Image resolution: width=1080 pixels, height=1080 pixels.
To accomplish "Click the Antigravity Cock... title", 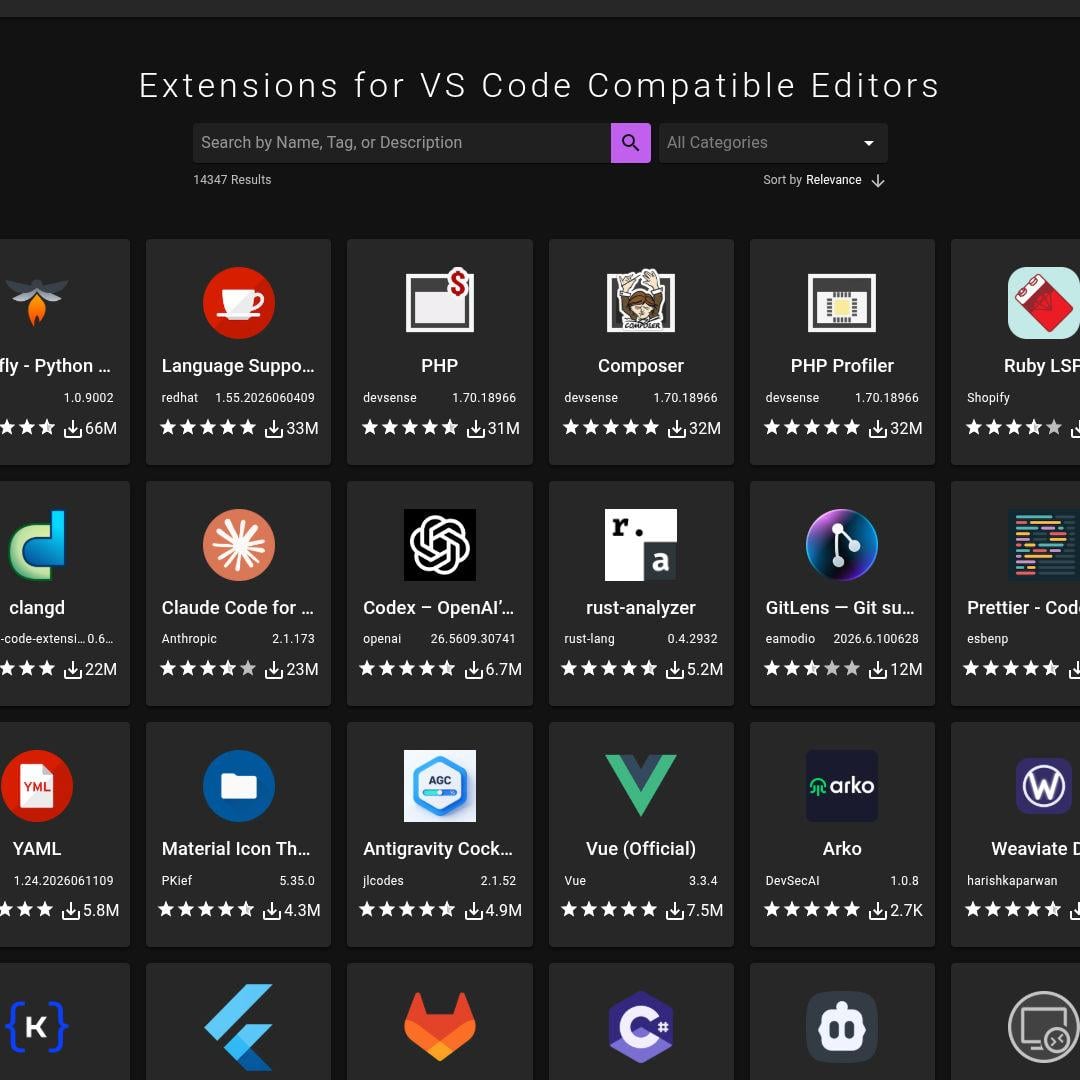I will coord(439,849).
